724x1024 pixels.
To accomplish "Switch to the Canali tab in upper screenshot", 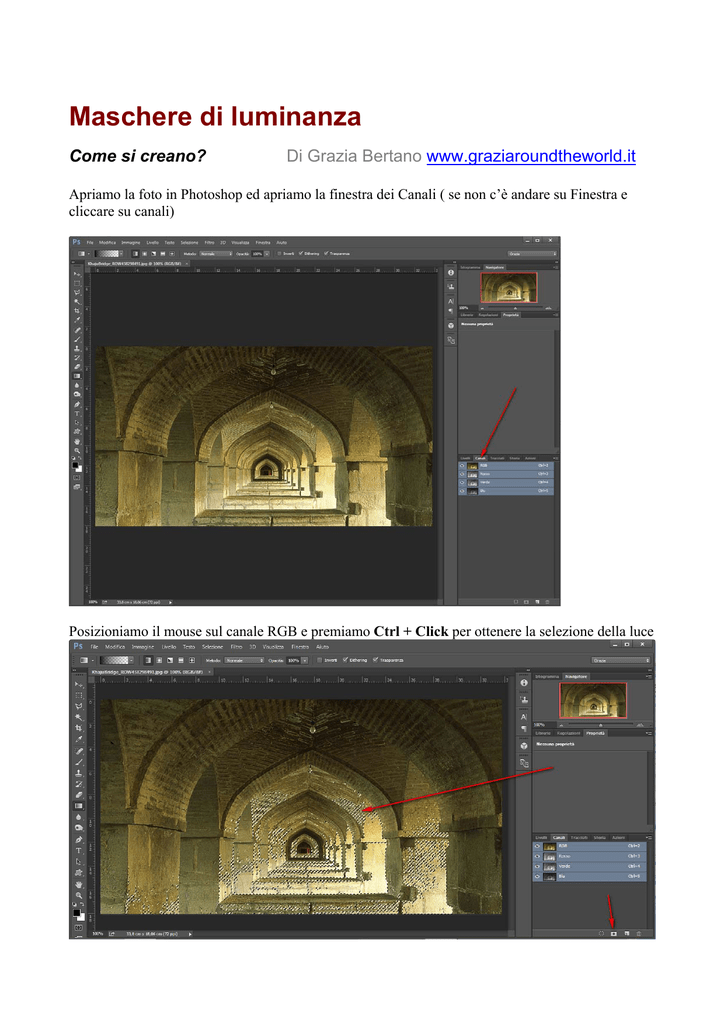I will click(x=480, y=458).
